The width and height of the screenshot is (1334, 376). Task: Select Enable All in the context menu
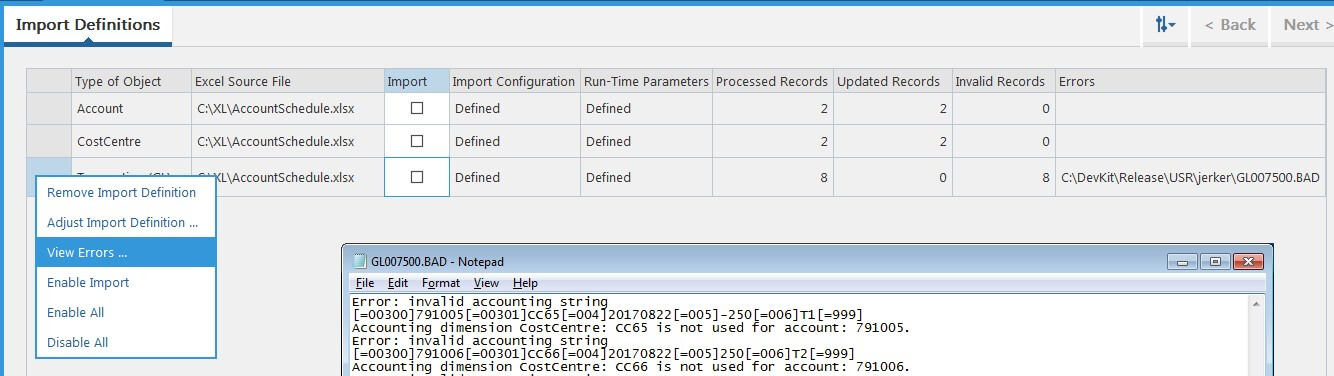click(126, 312)
